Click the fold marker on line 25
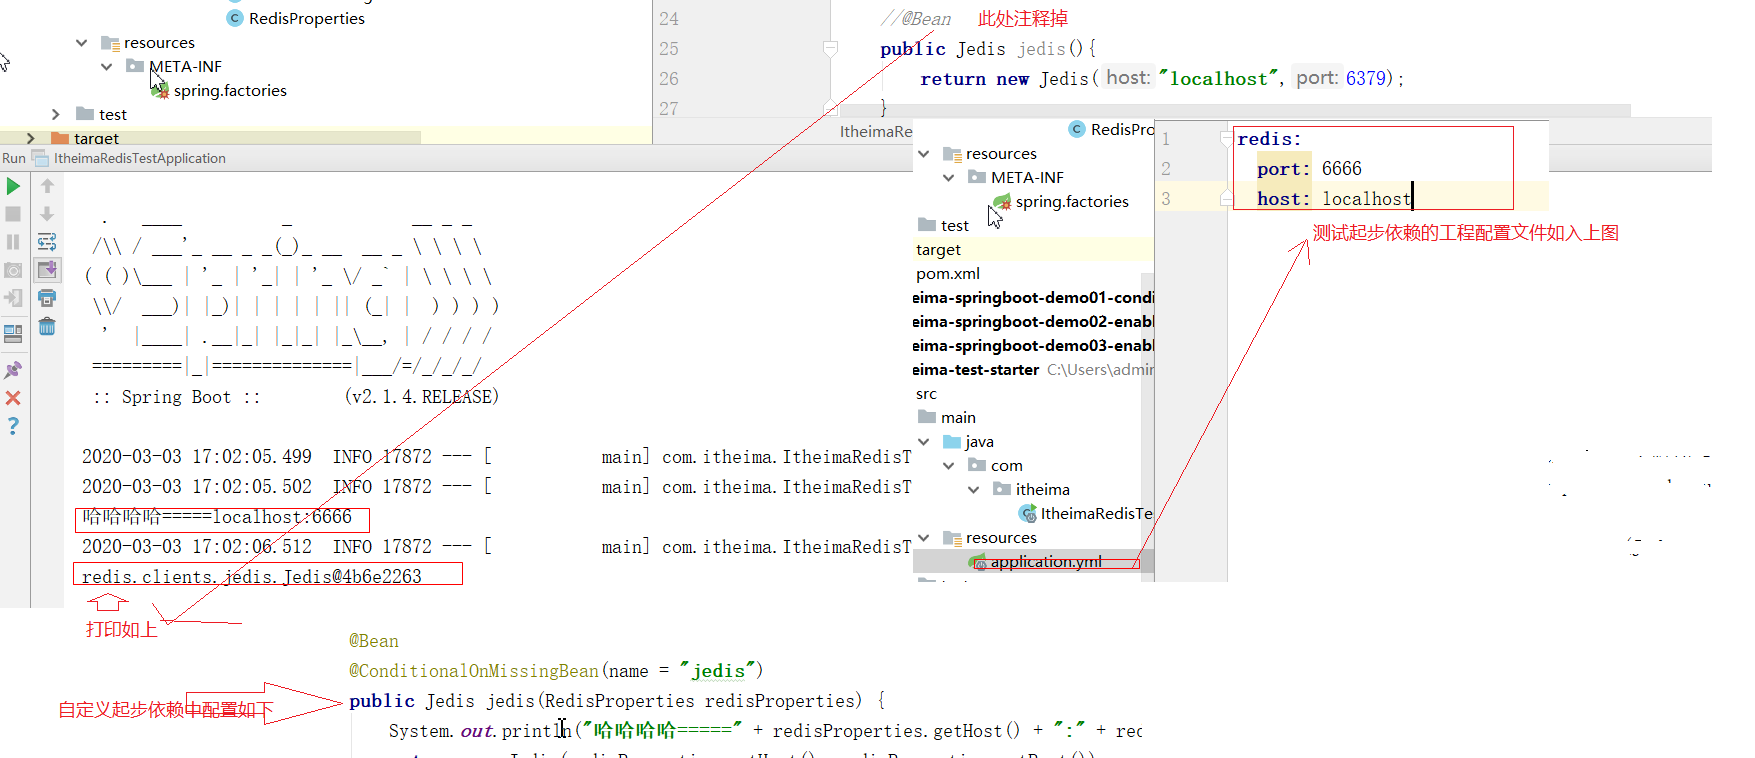The width and height of the screenshot is (1755, 758). click(x=830, y=48)
